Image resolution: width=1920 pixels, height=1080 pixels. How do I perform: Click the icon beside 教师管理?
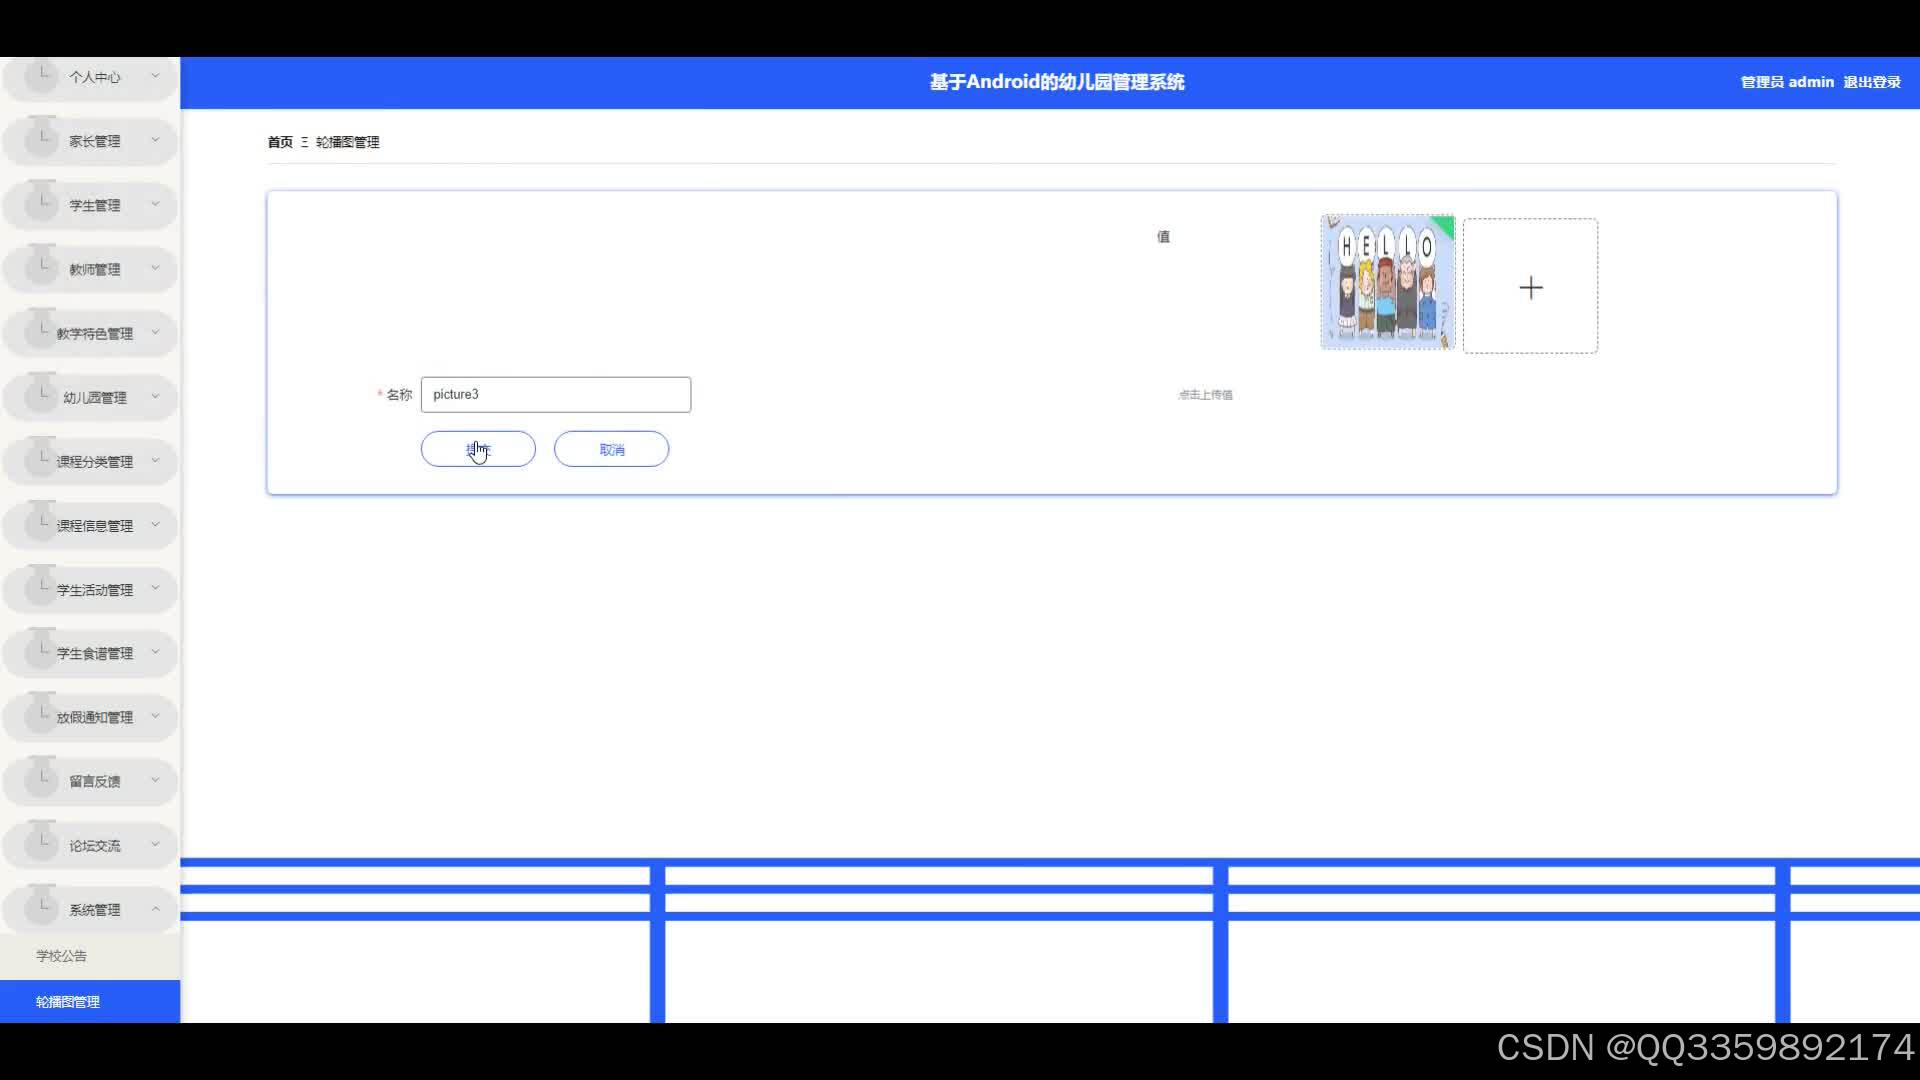point(41,266)
